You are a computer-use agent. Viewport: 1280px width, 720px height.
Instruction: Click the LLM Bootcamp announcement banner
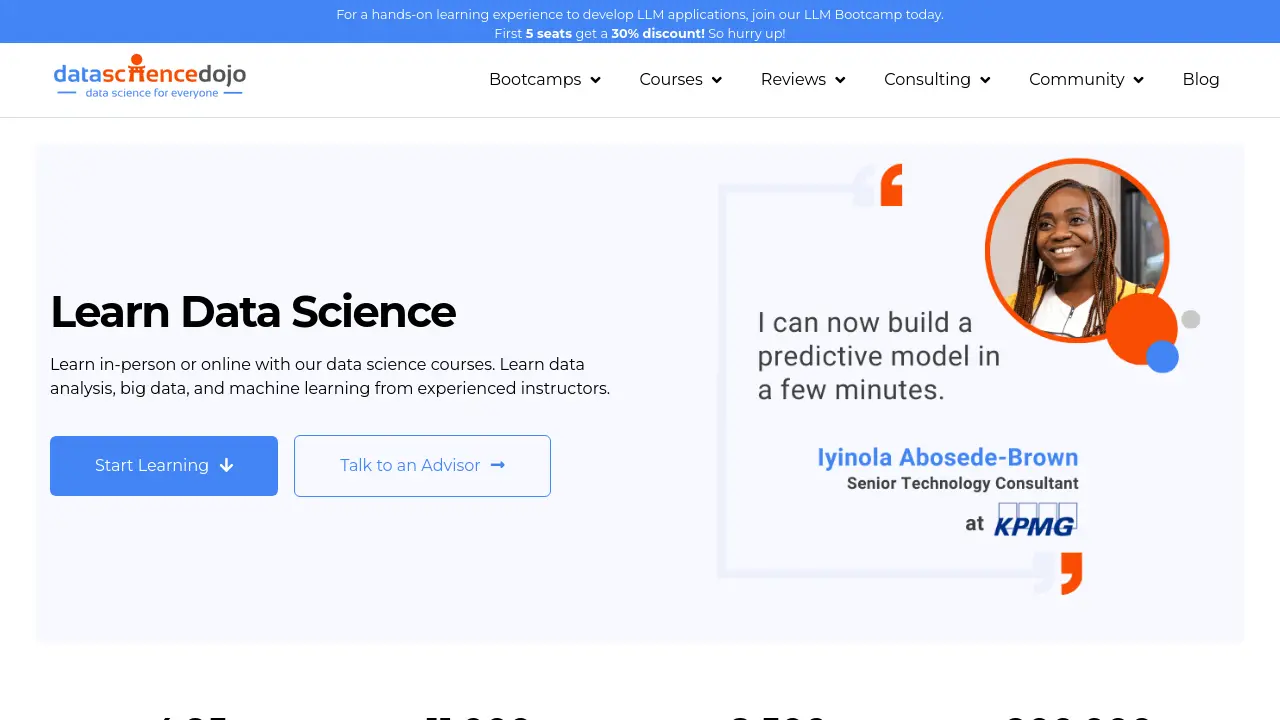[x=640, y=22]
